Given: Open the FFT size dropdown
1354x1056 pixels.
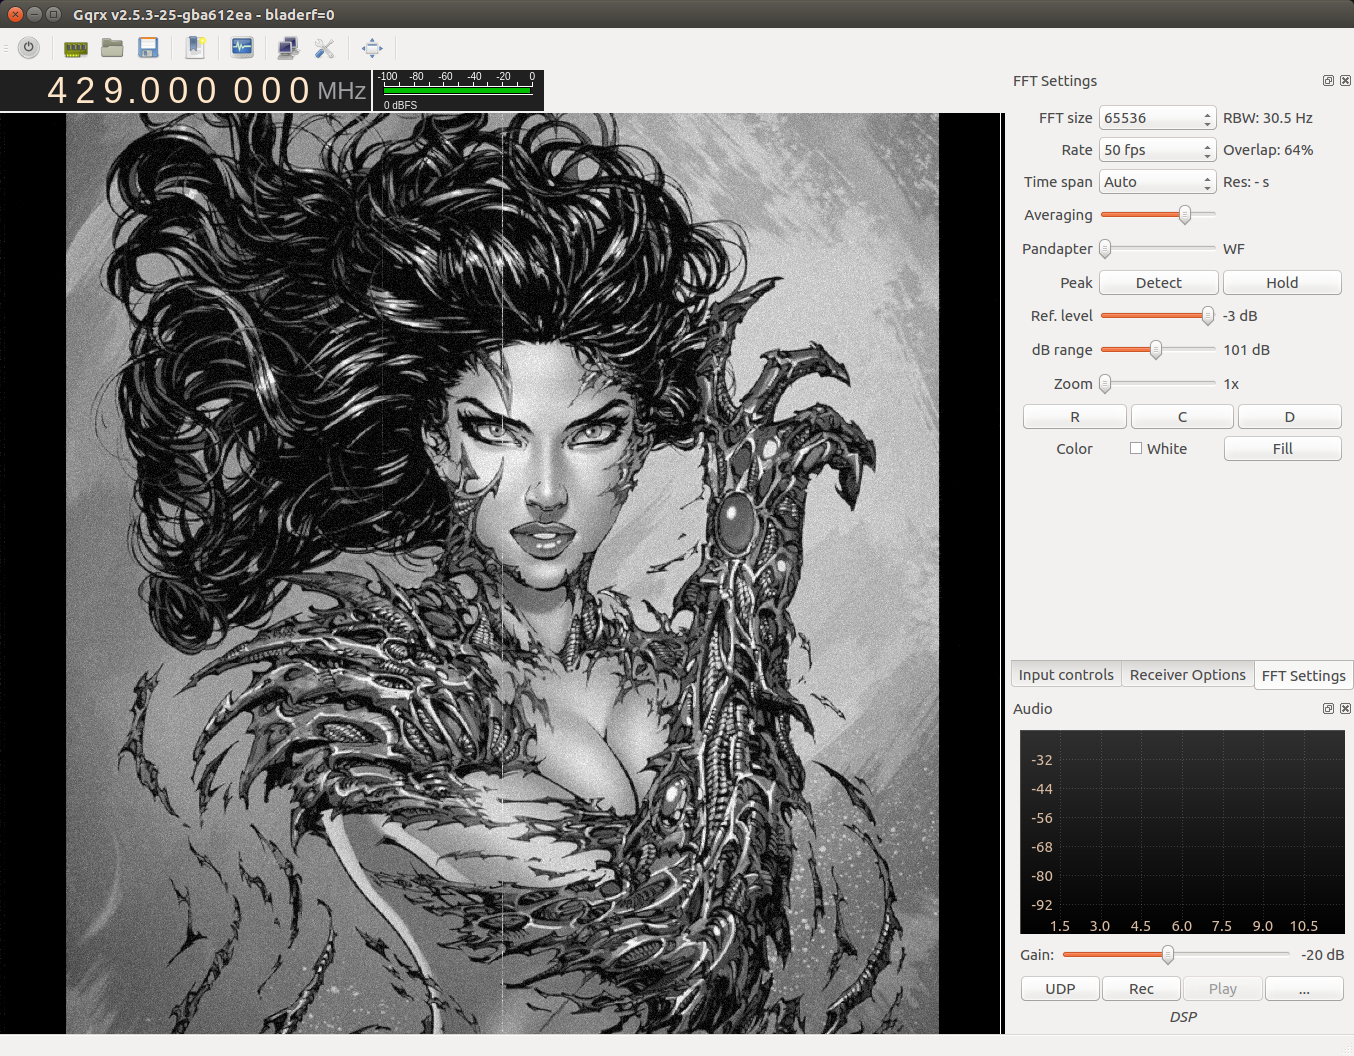Looking at the screenshot, I should pyautogui.click(x=1157, y=118).
